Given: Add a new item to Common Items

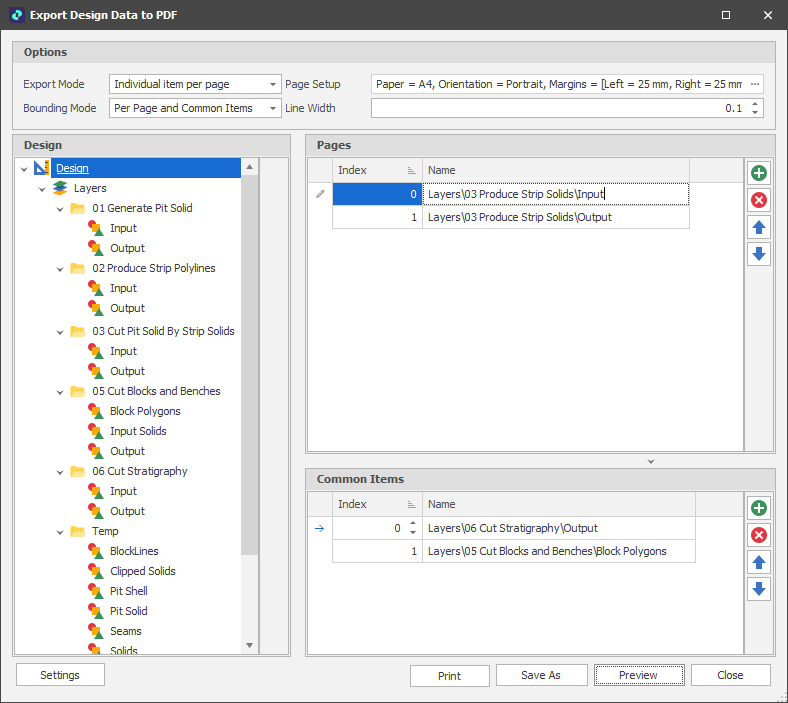Looking at the screenshot, I should [759, 508].
